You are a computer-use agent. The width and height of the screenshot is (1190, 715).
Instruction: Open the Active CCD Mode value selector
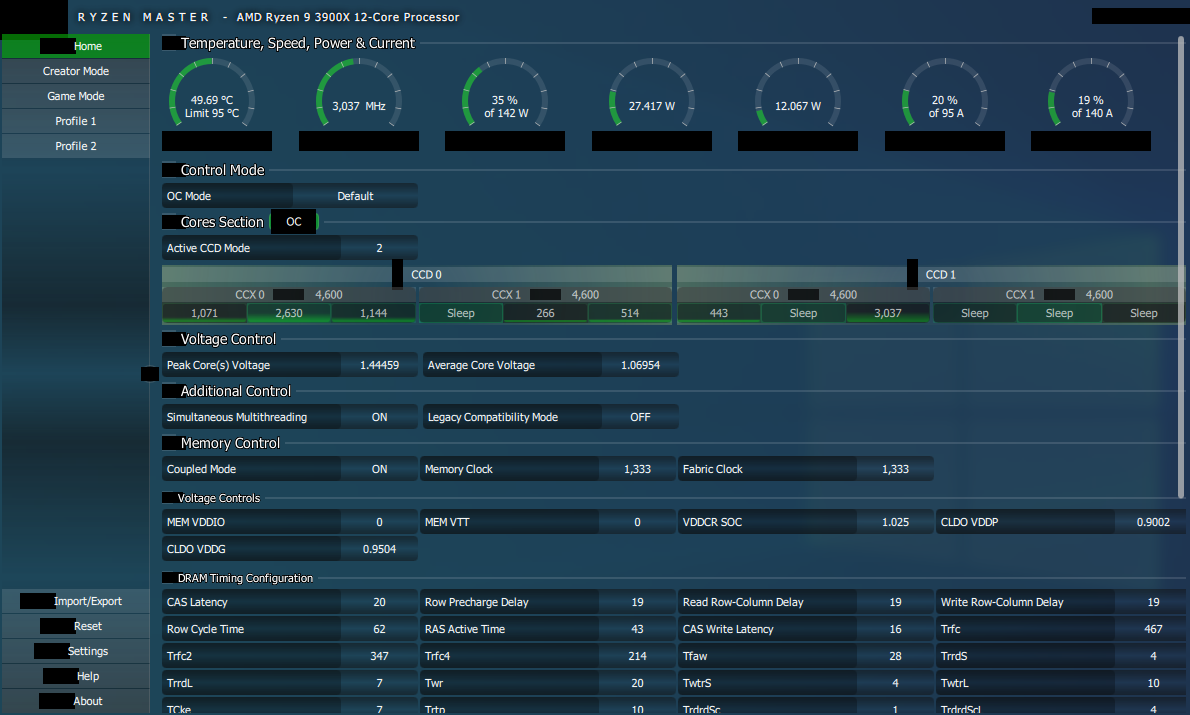pos(379,248)
